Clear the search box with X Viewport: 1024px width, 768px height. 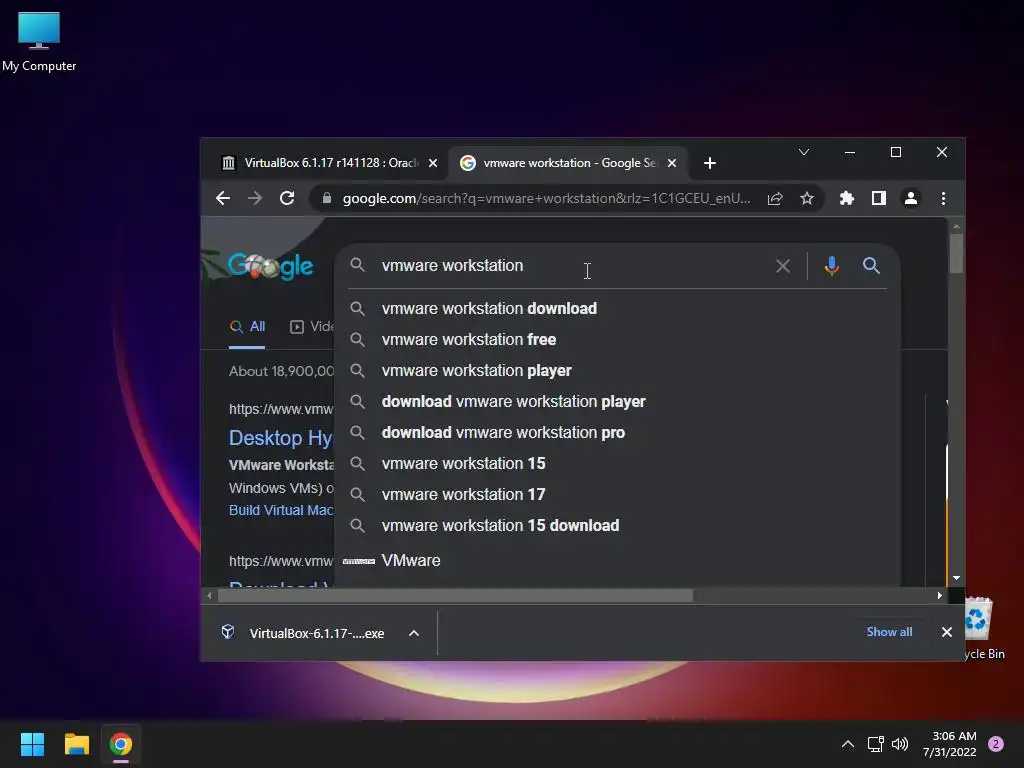pyautogui.click(x=782, y=266)
